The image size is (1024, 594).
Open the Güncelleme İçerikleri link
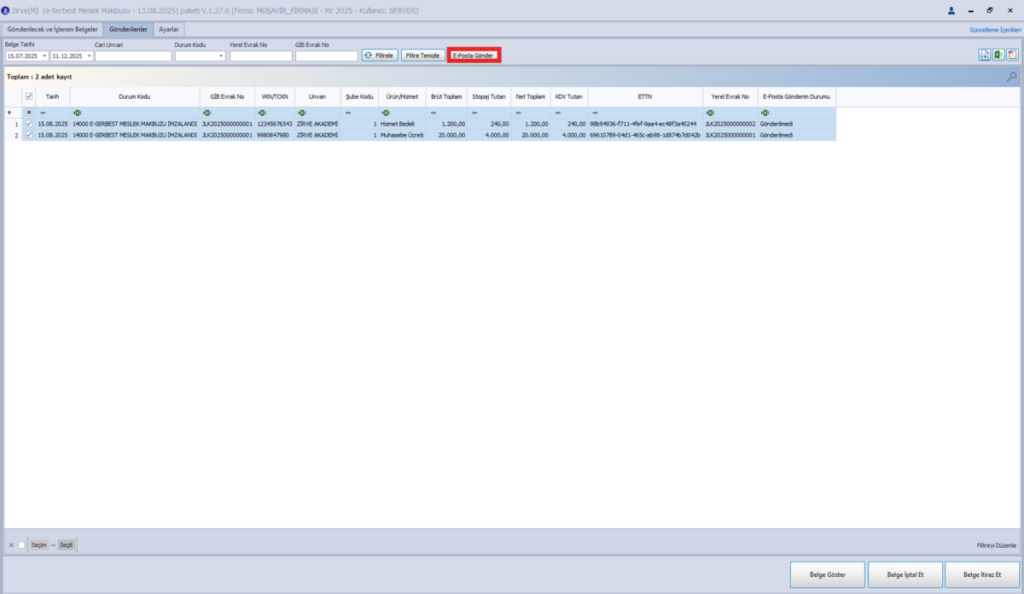coord(995,30)
